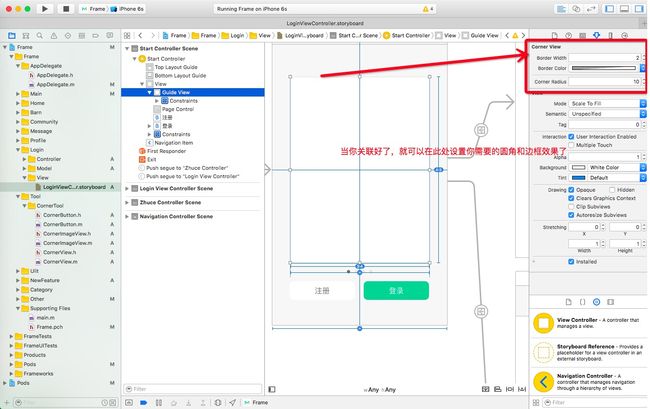650x409 pixels.
Task: Expand the Community folder
Action: [18, 122]
